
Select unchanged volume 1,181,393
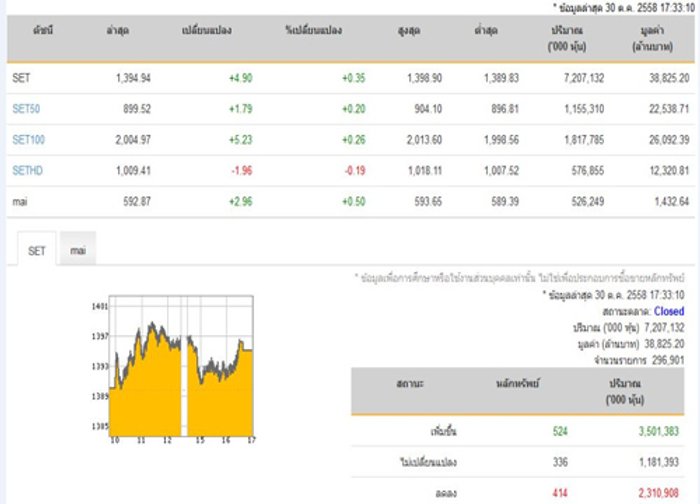pyautogui.click(x=658, y=462)
